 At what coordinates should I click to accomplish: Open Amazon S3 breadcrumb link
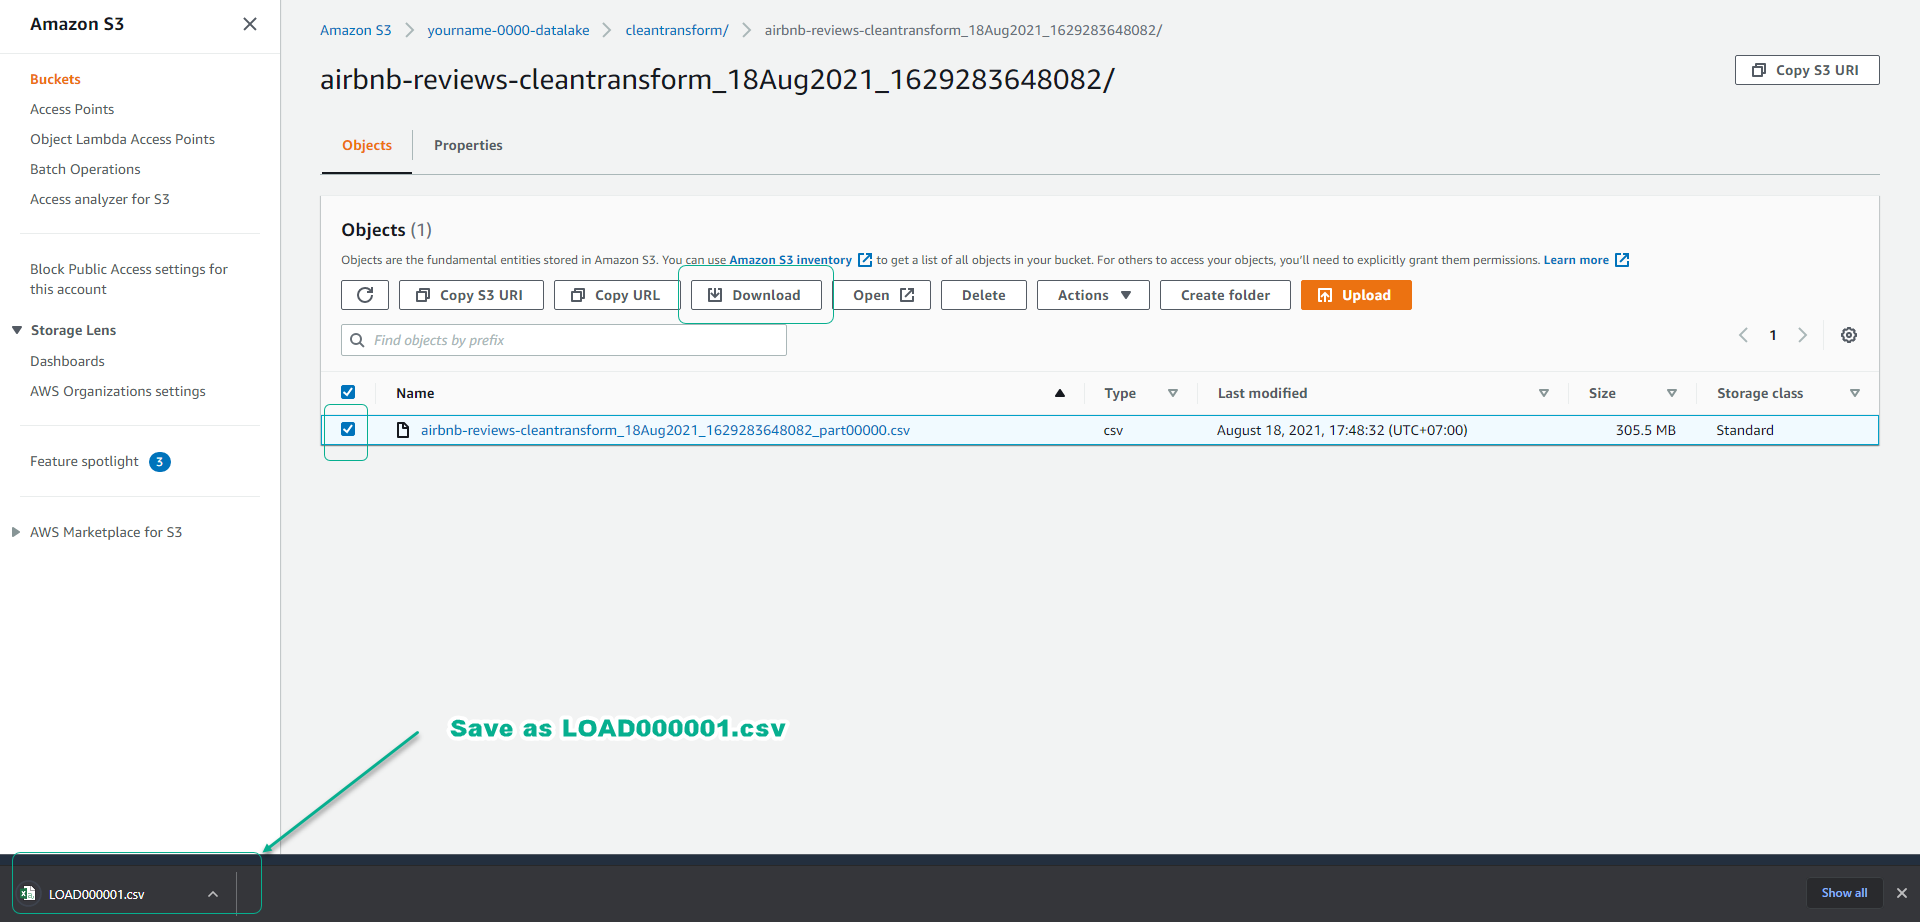point(355,30)
